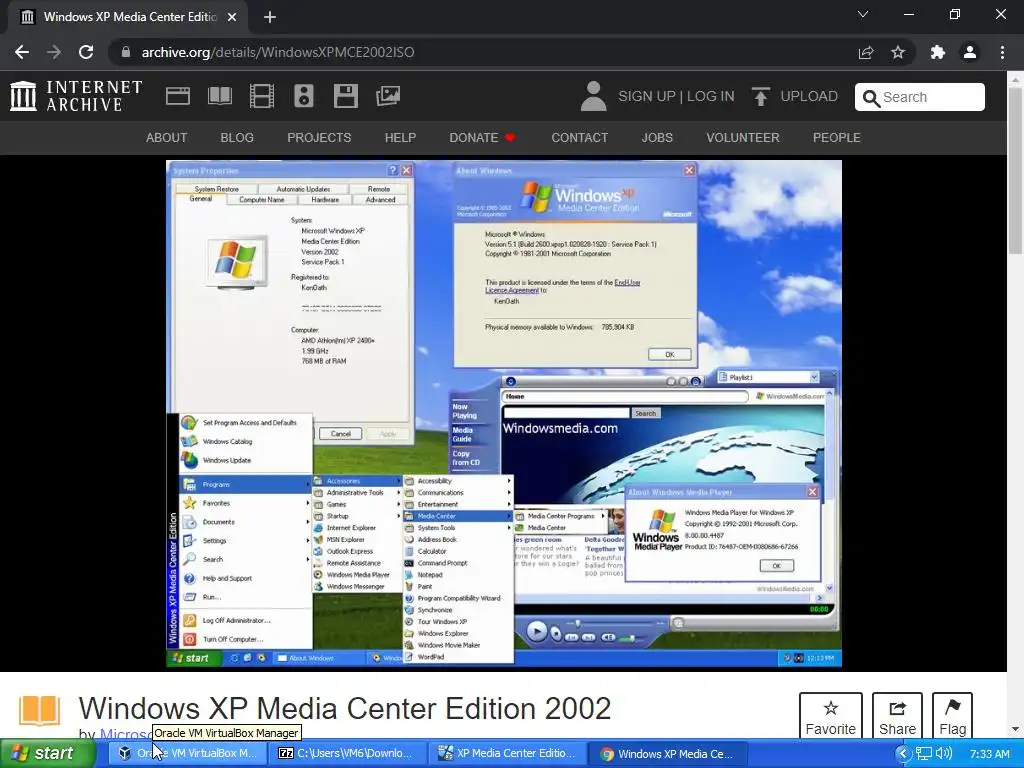
Task: Click the Windows XP screenshot preview image
Action: pos(504,413)
